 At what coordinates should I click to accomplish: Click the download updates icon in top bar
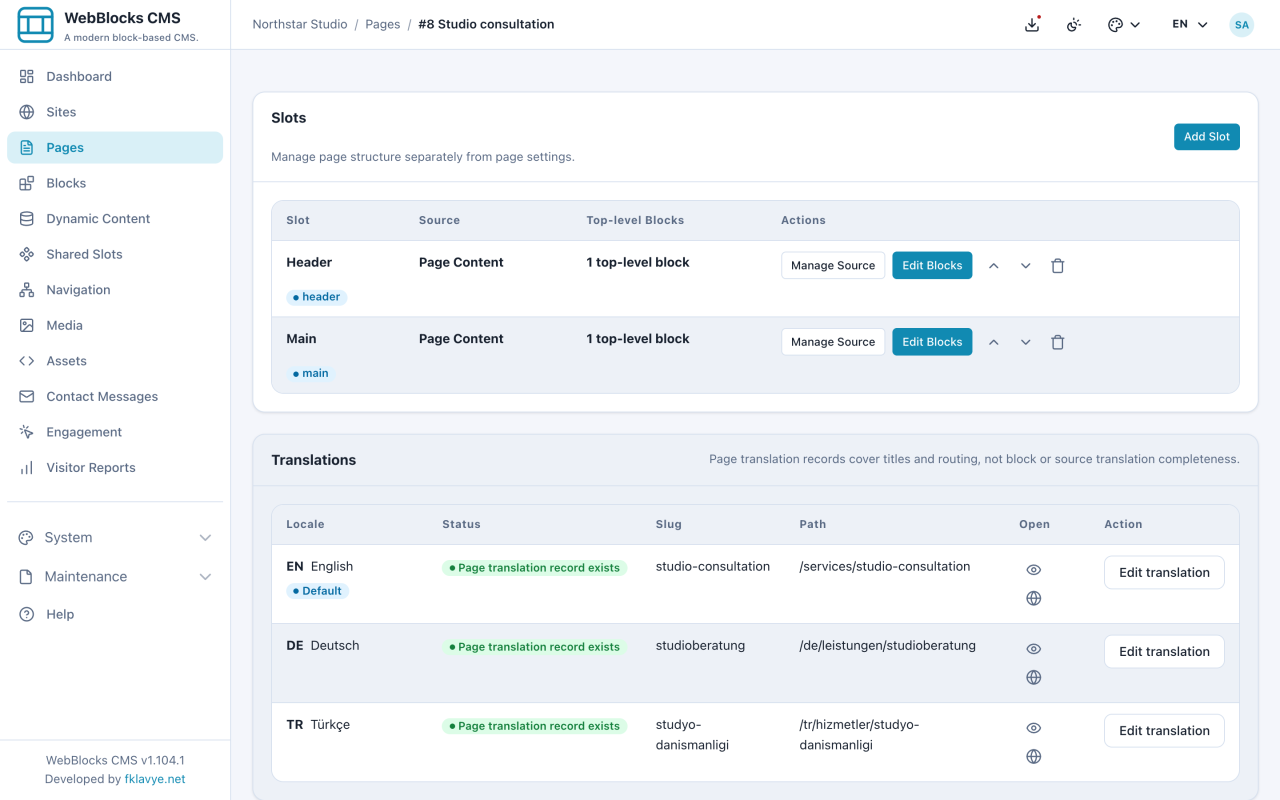click(x=1033, y=25)
